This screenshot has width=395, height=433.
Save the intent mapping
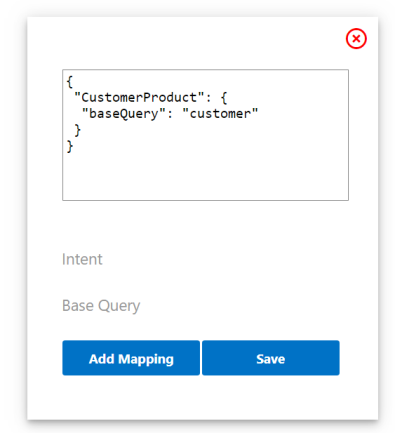coord(271,358)
